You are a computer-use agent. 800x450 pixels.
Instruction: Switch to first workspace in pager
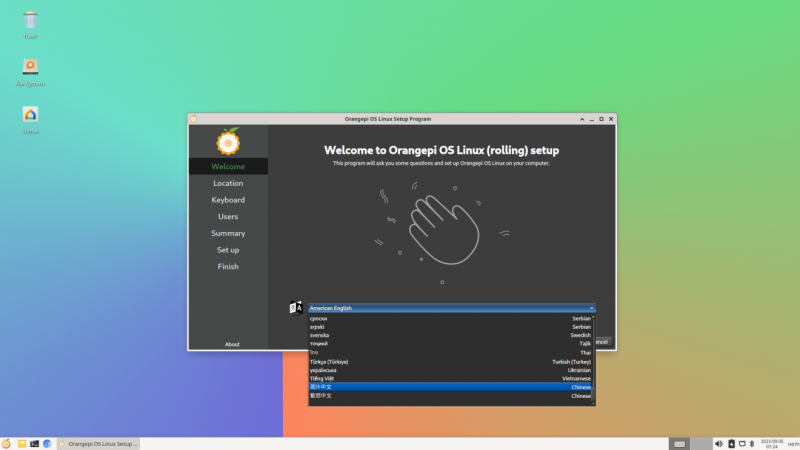tap(680, 444)
